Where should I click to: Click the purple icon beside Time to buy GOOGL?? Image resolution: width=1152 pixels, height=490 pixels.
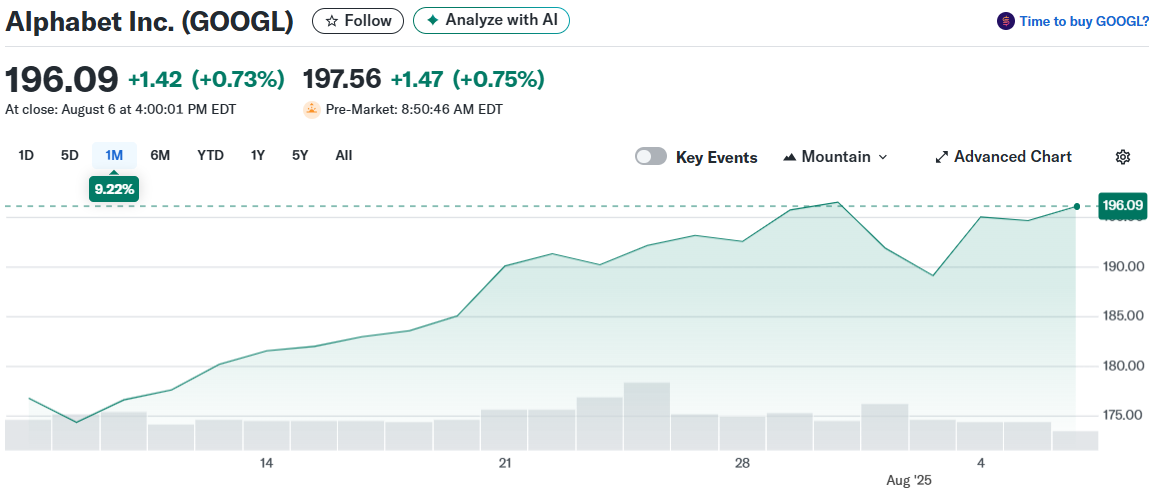1005,21
